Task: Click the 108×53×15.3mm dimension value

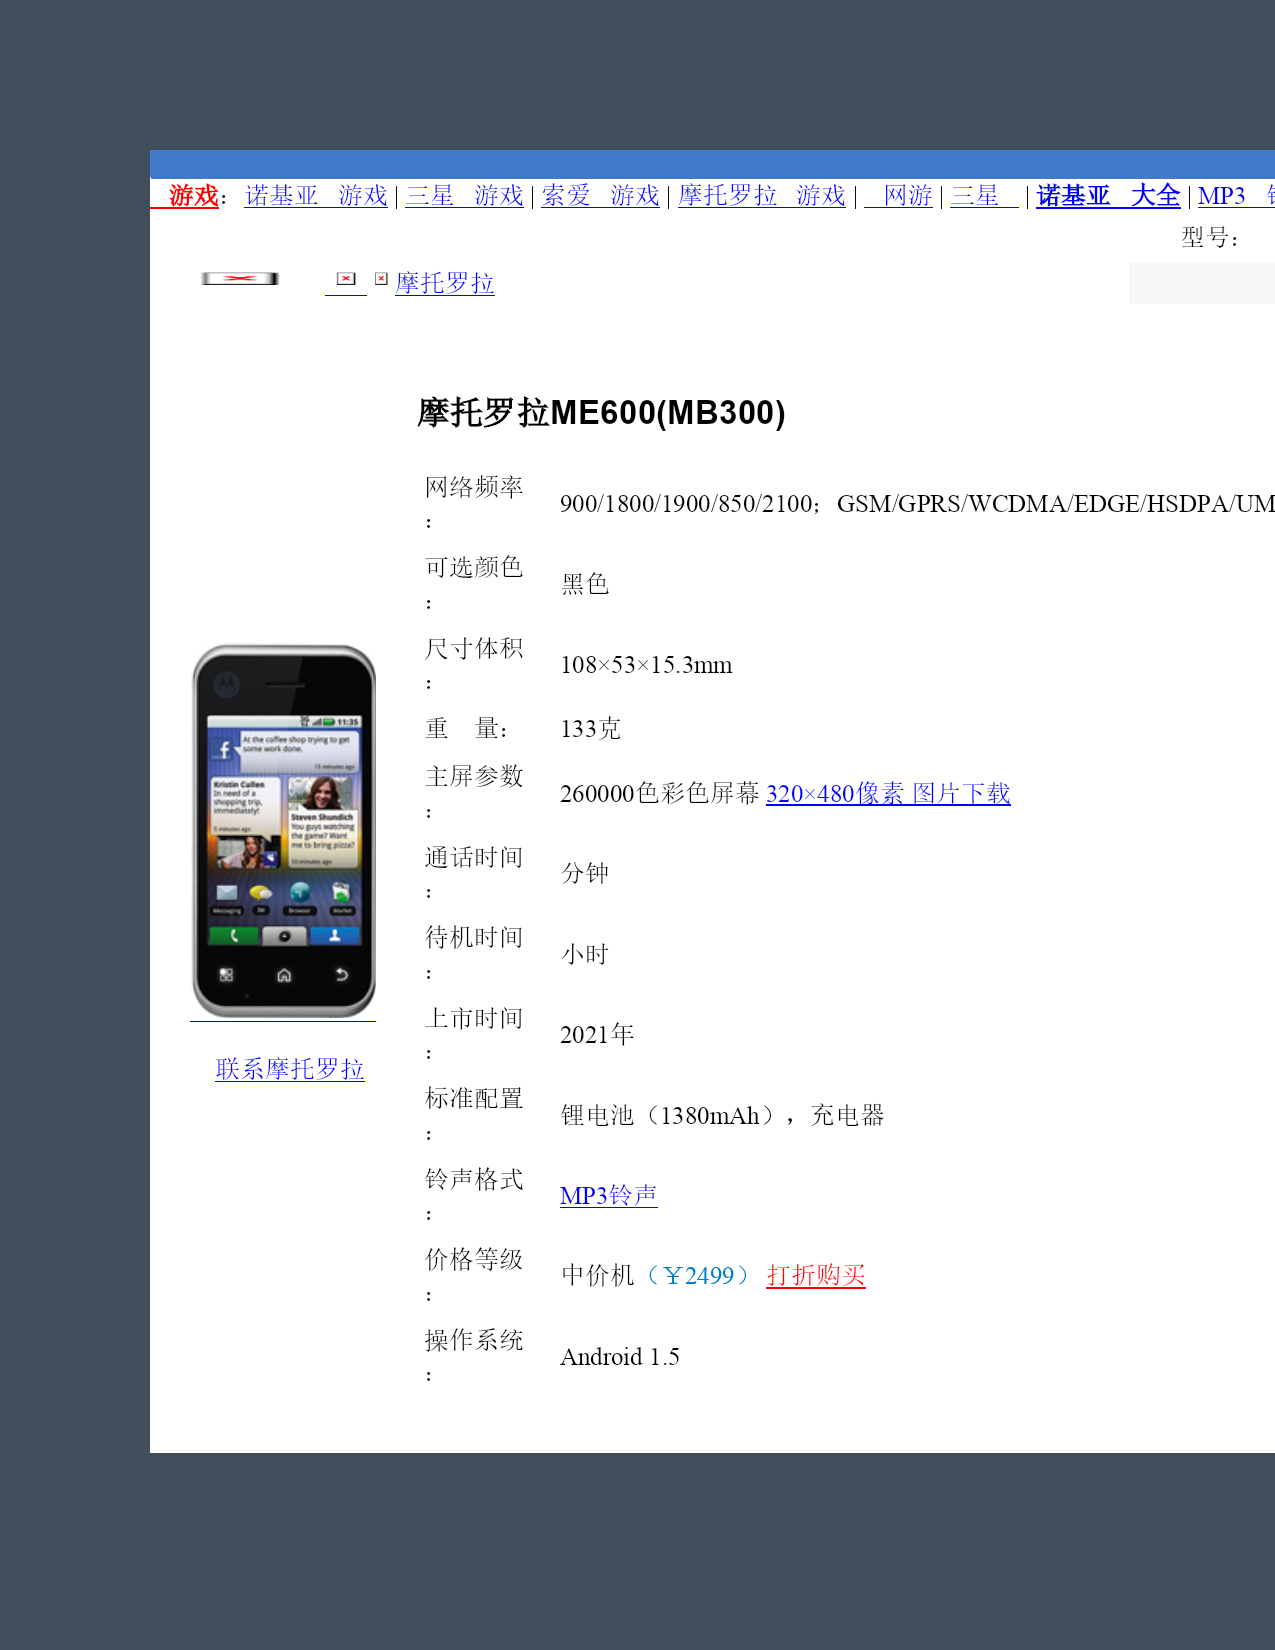Action: click(x=646, y=665)
